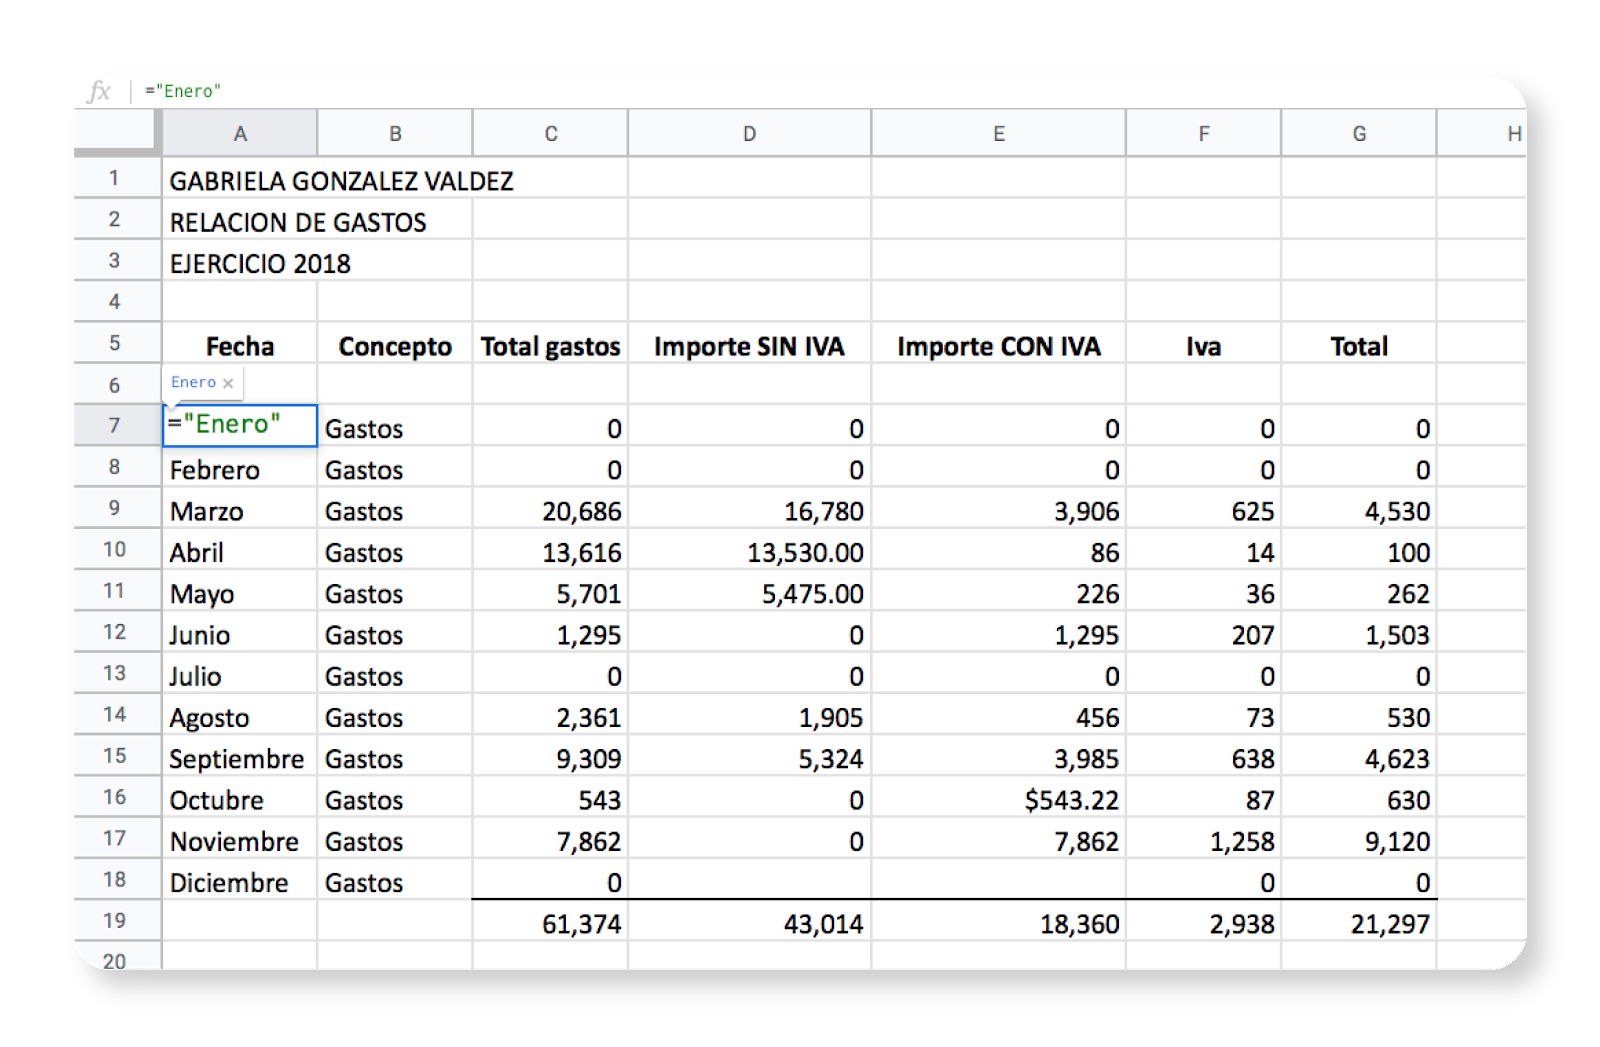1600x1047 pixels.
Task: Click the 1,503 total in Junio row
Action: click(1358, 635)
